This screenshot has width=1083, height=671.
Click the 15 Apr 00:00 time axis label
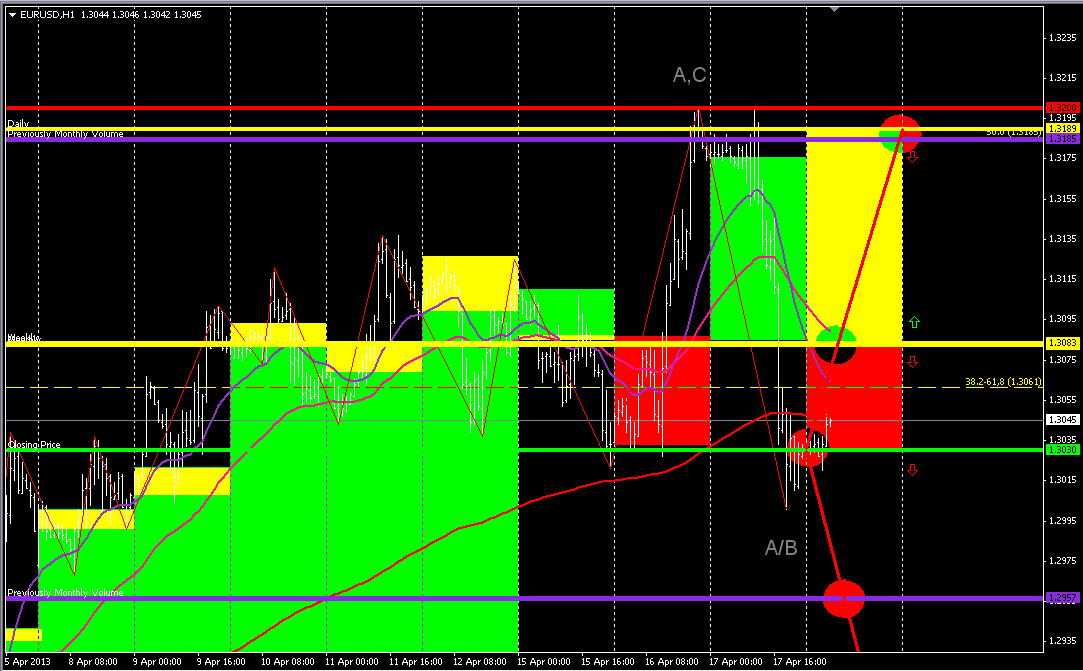pos(544,662)
